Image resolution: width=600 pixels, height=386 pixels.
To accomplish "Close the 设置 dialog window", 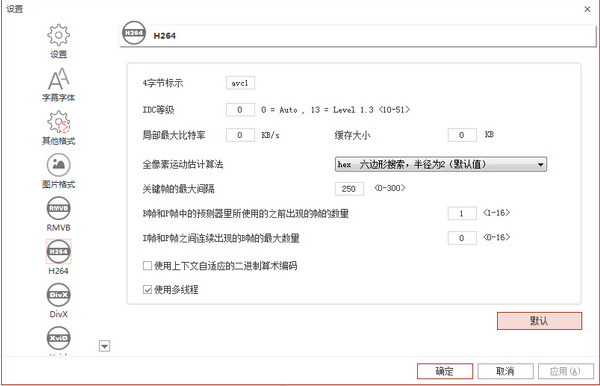I will coord(587,9).
